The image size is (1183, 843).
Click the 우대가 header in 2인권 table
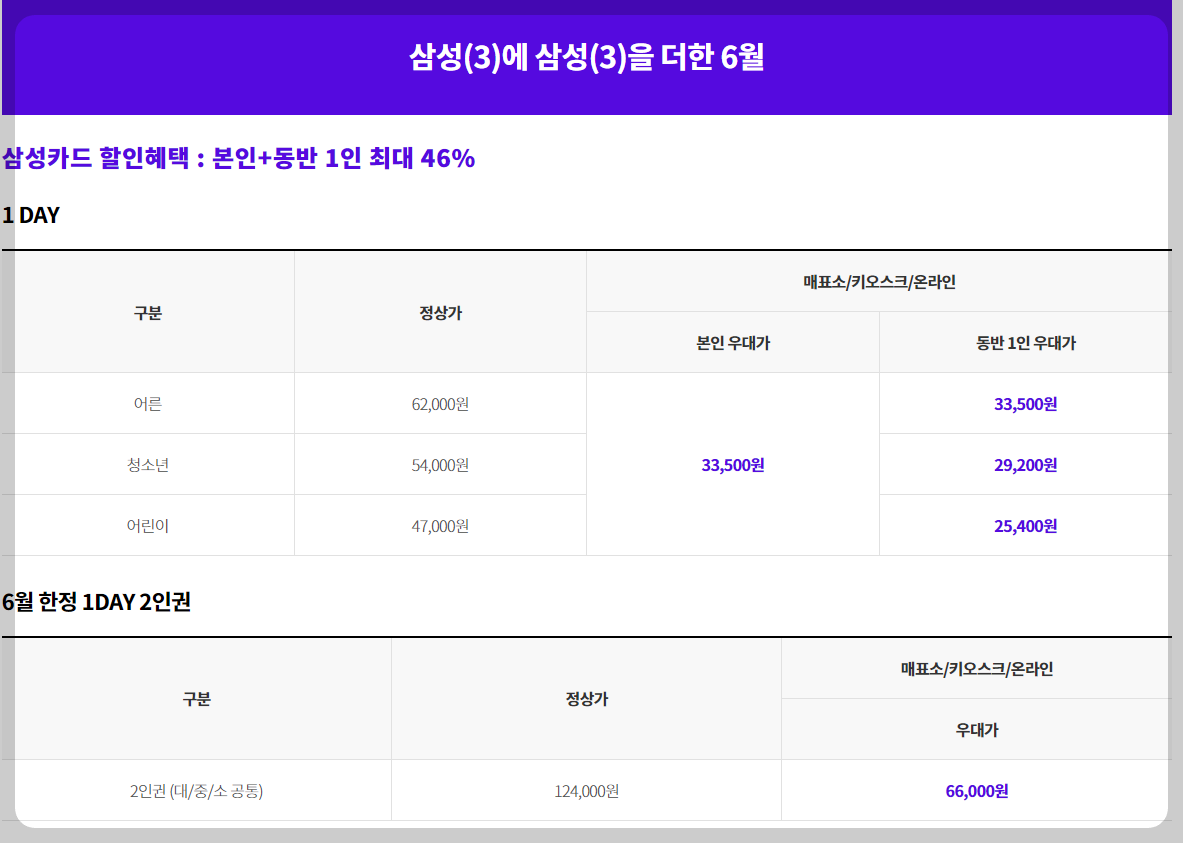(x=976, y=730)
